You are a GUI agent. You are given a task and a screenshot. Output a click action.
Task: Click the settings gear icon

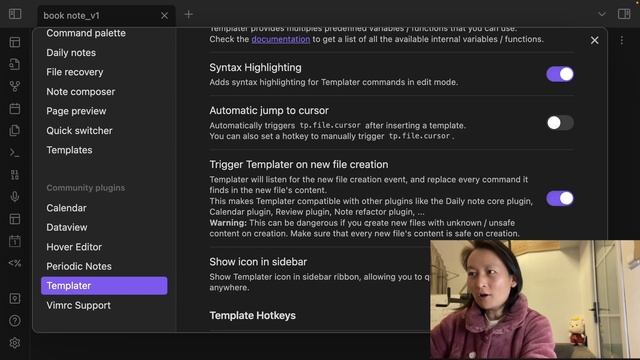coord(15,343)
